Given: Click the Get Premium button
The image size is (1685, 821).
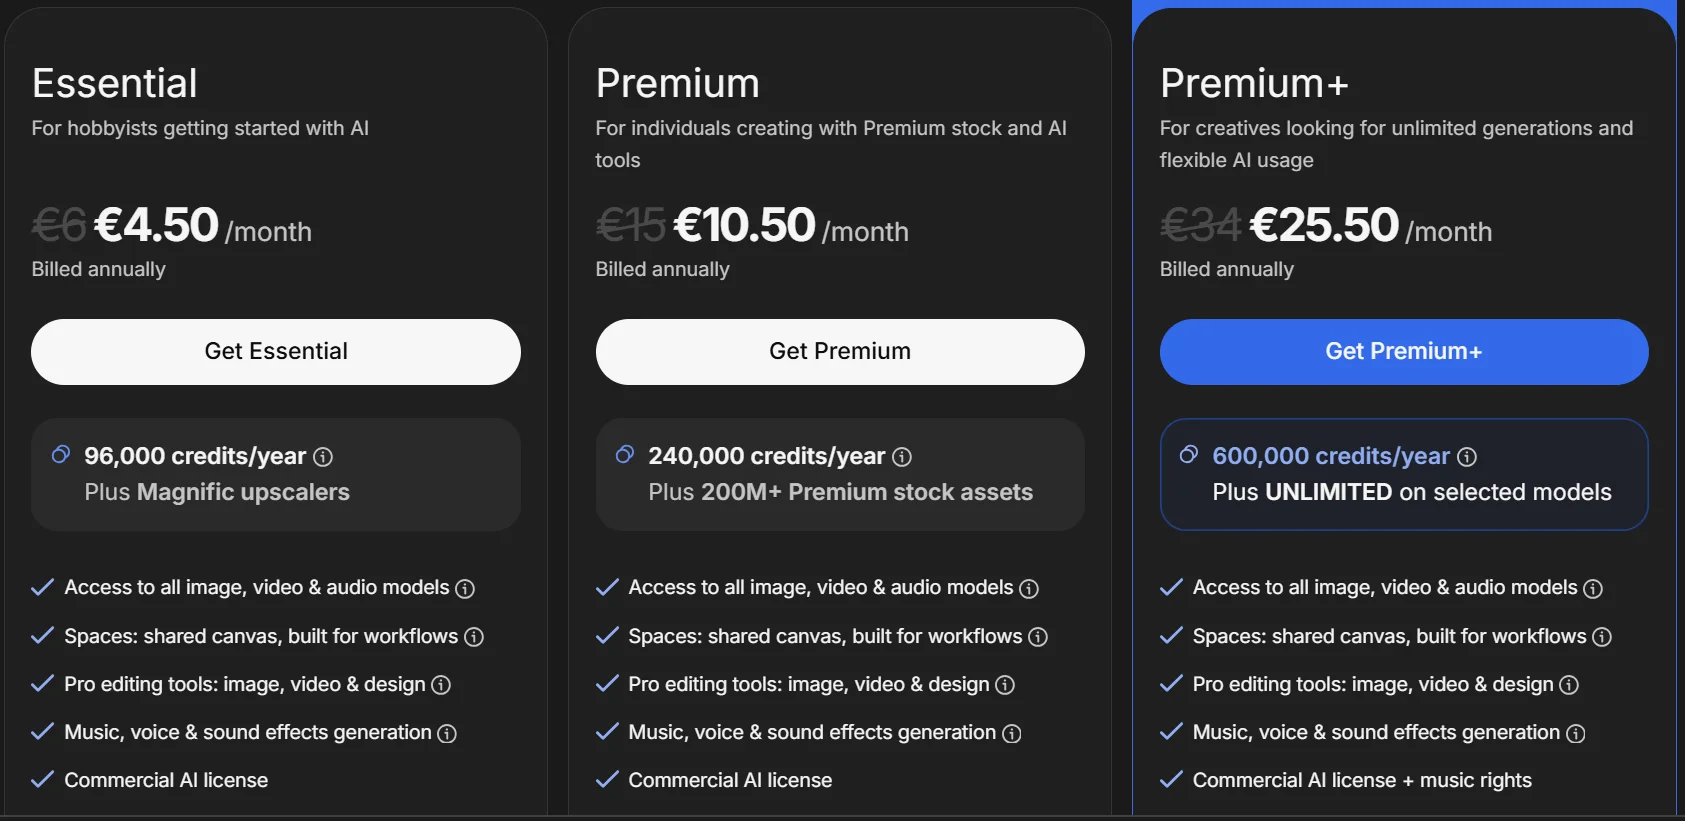Looking at the screenshot, I should click(x=840, y=352).
